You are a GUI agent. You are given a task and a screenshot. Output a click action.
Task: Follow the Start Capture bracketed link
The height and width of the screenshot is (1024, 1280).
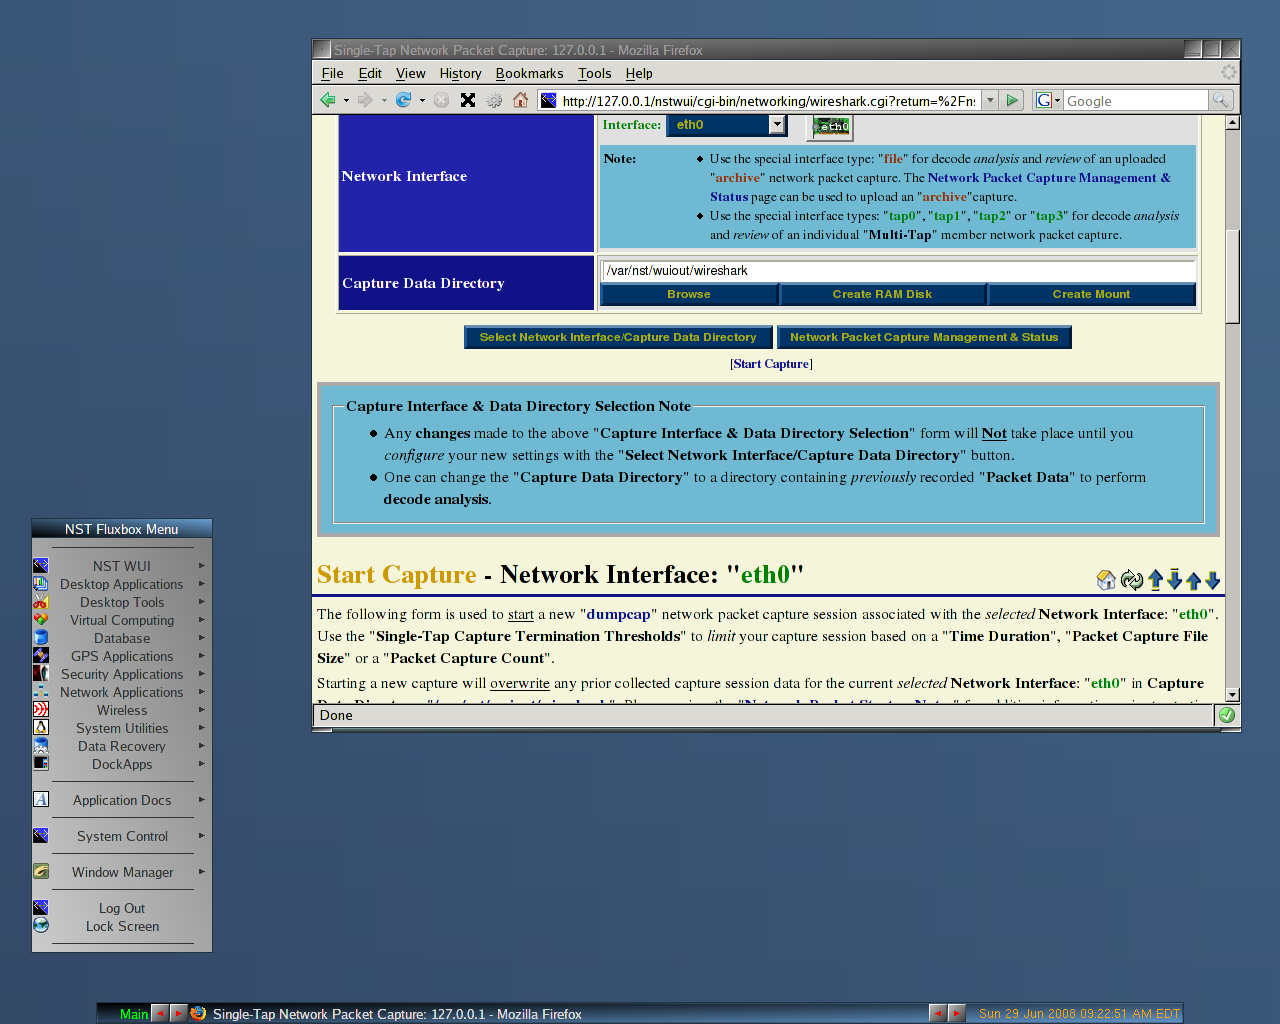pyautogui.click(x=771, y=364)
